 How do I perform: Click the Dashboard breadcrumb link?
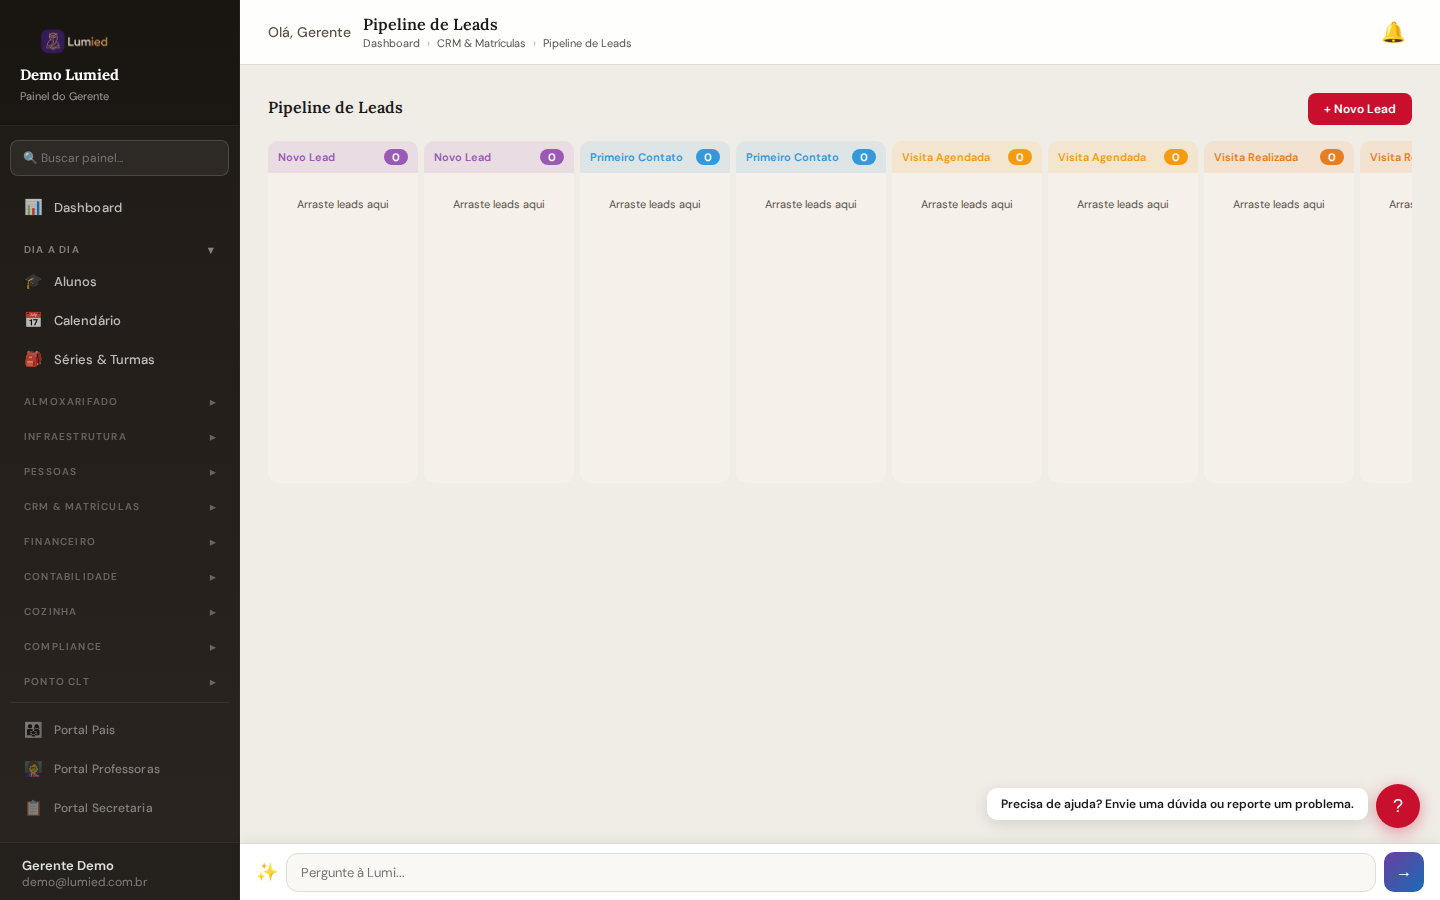point(391,44)
